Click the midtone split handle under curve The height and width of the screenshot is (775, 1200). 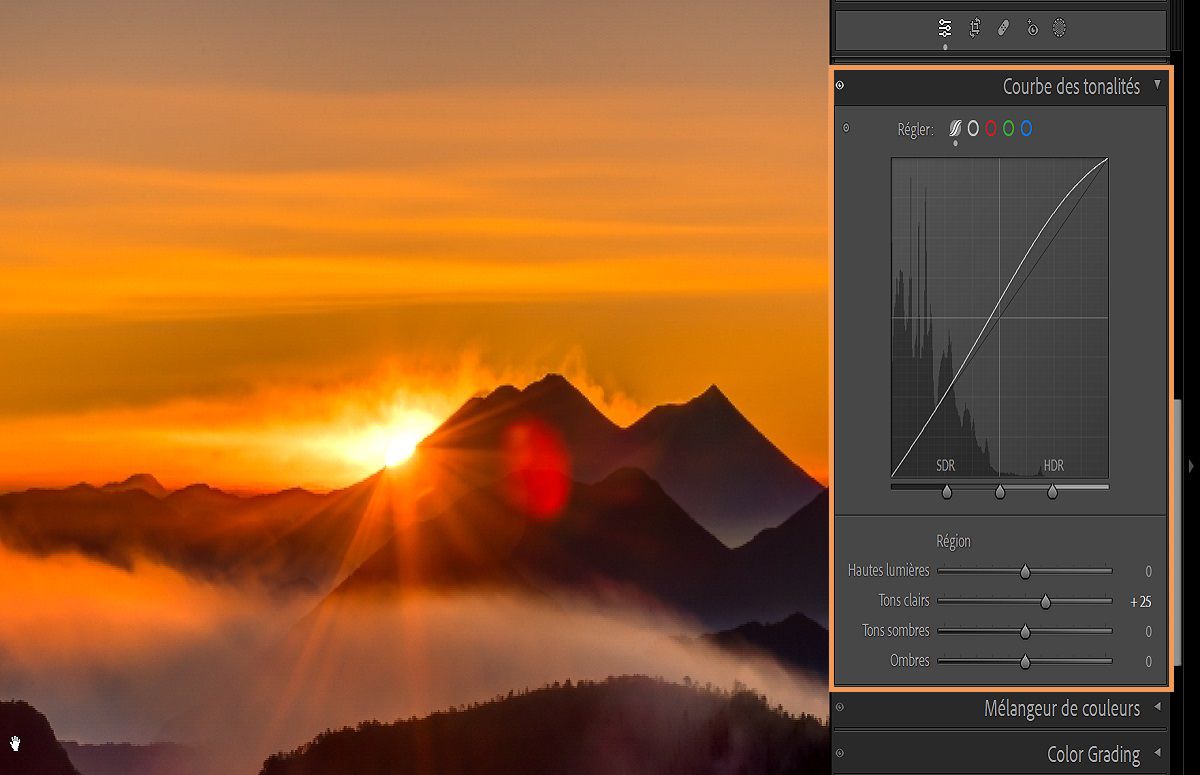coord(1000,492)
